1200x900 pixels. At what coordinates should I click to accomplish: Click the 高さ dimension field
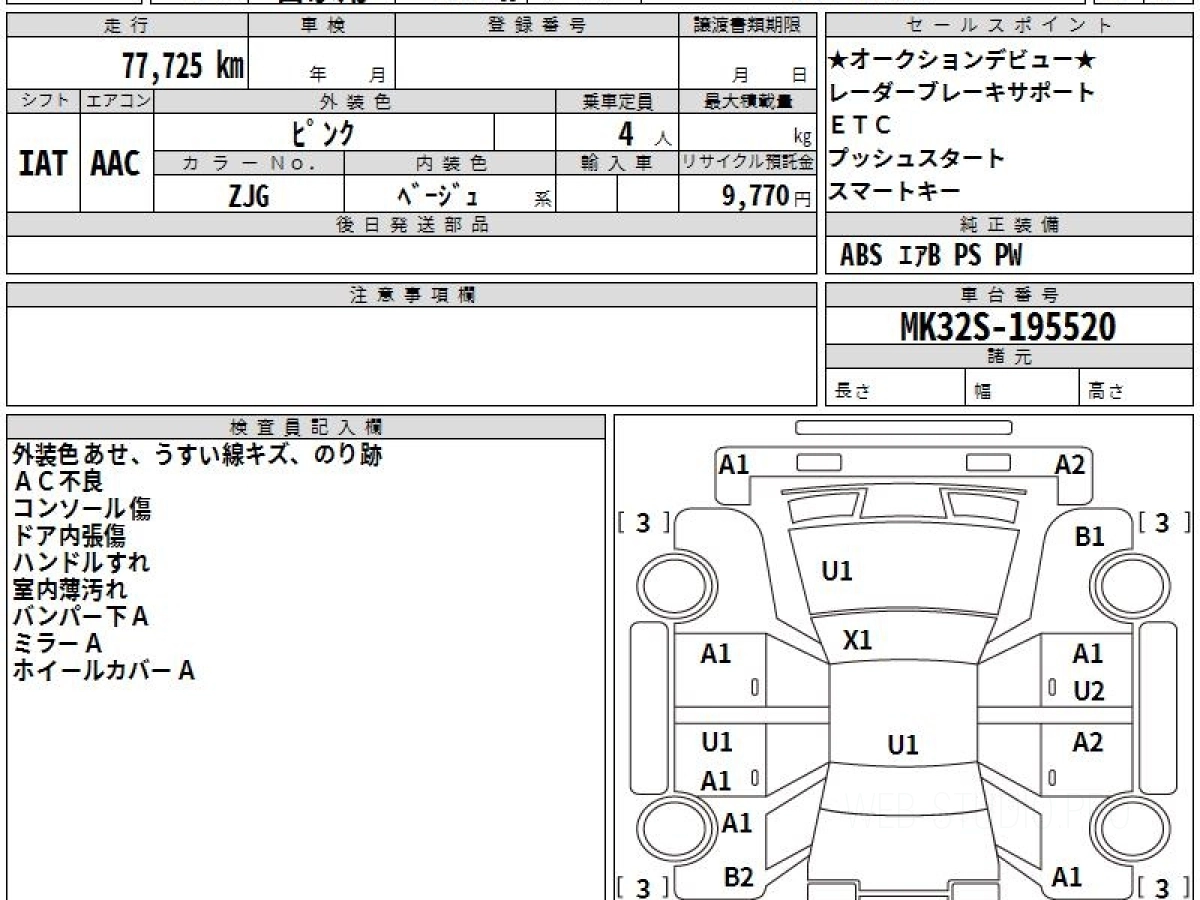[1136, 389]
